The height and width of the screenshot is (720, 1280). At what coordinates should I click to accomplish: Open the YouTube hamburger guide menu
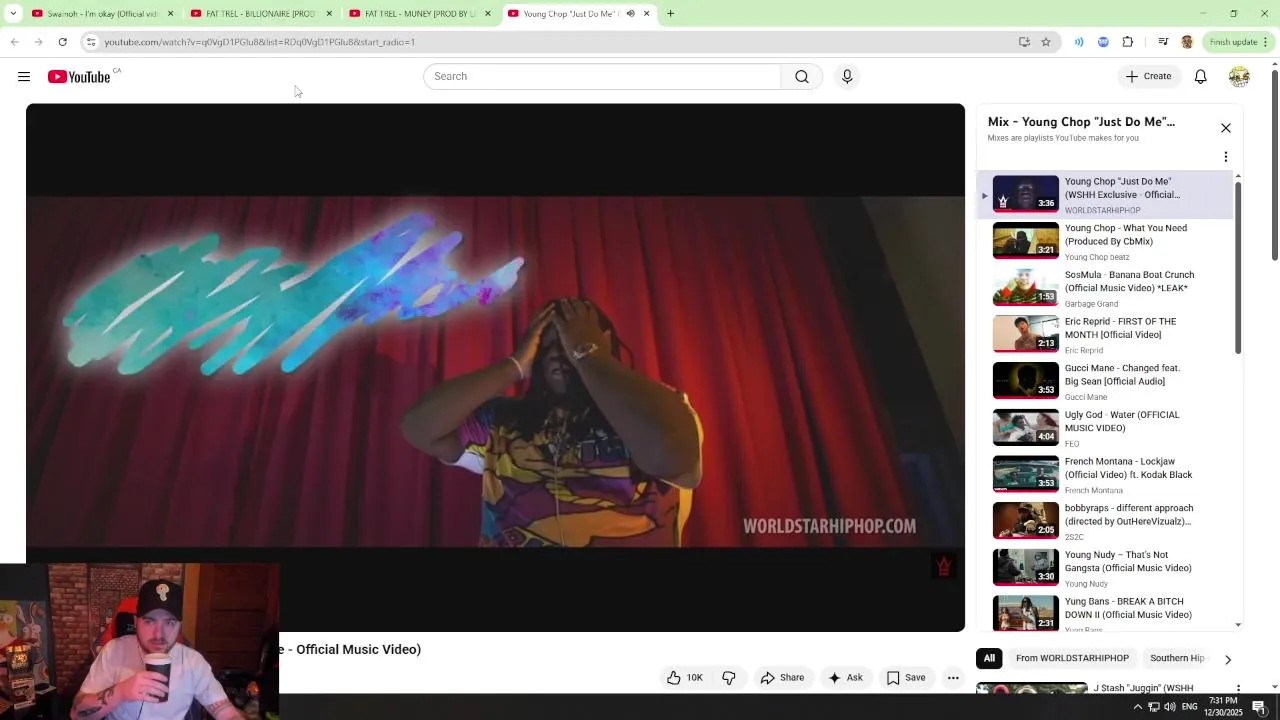pyautogui.click(x=24, y=77)
